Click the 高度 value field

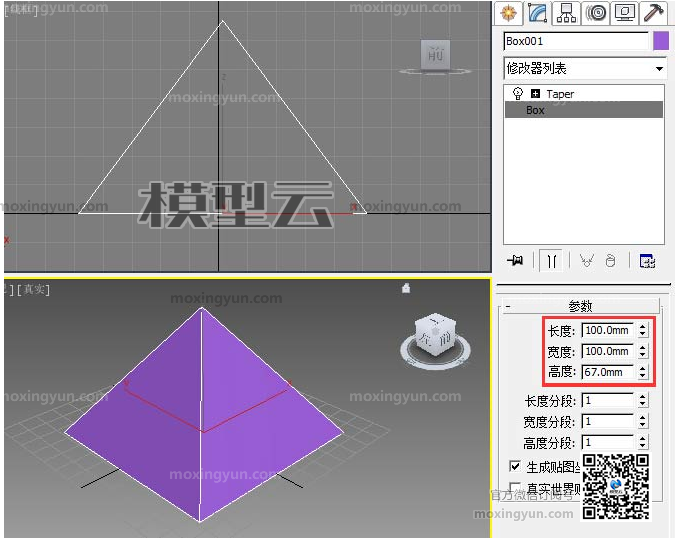[607, 372]
